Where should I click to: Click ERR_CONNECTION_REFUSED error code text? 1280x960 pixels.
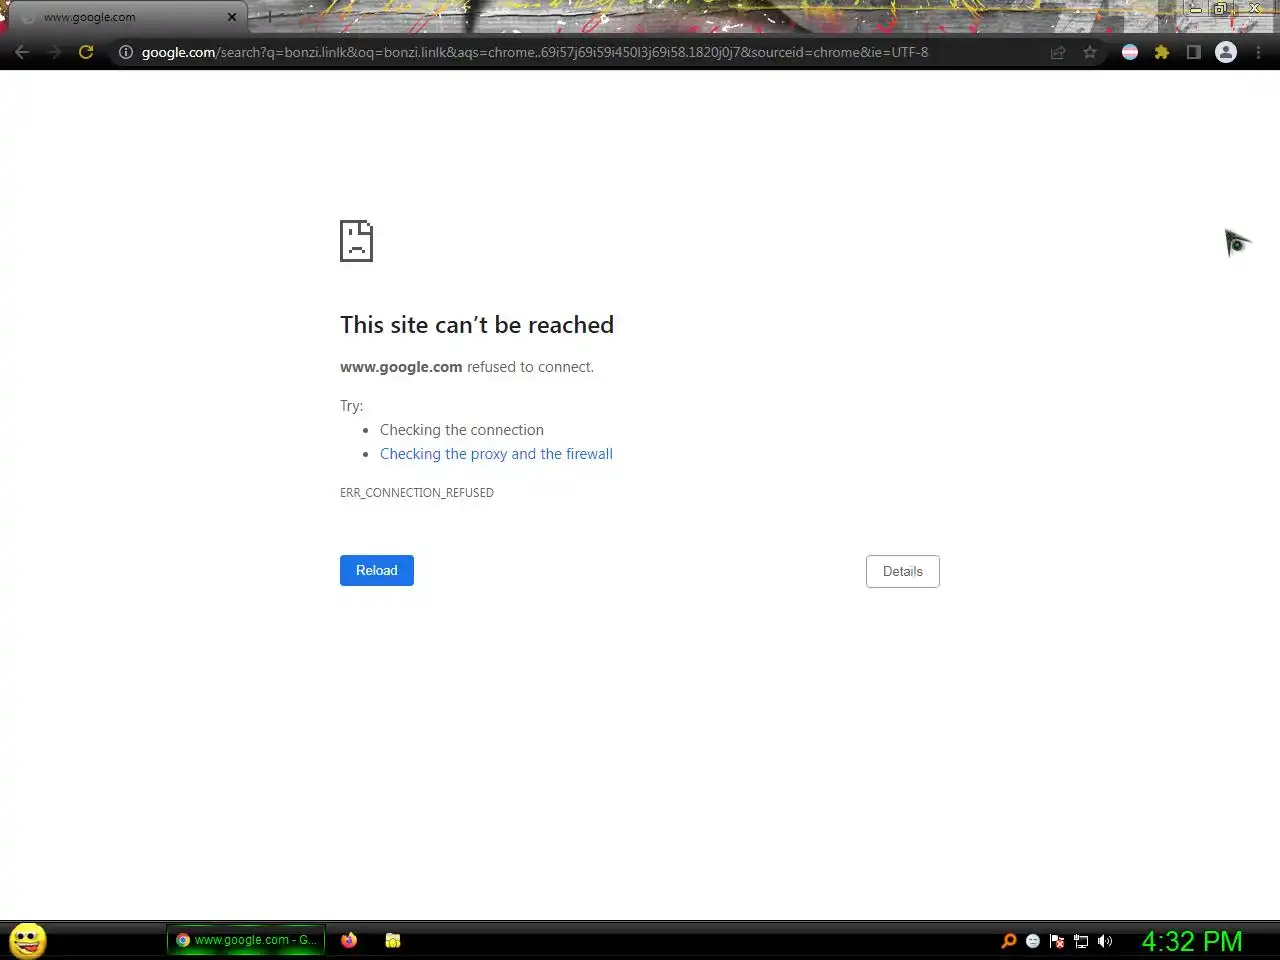click(x=417, y=493)
